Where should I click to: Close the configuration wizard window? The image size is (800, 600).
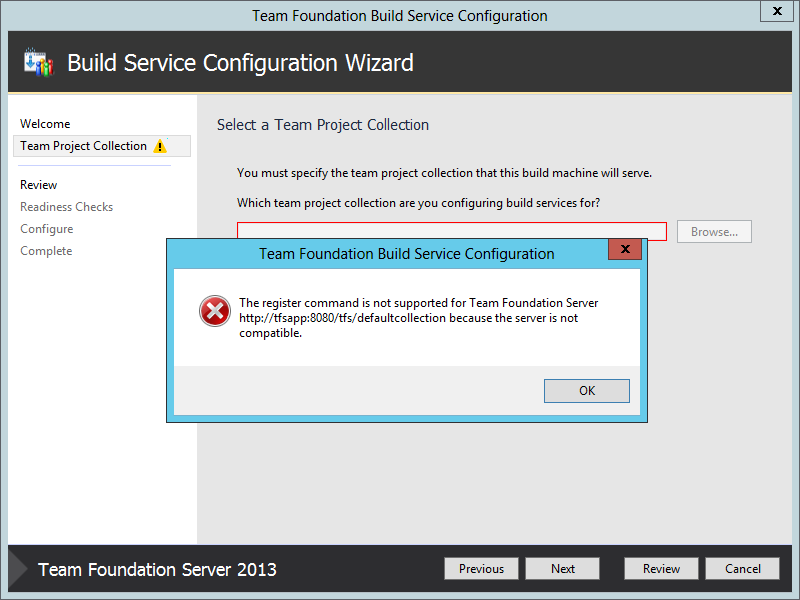pos(777,11)
